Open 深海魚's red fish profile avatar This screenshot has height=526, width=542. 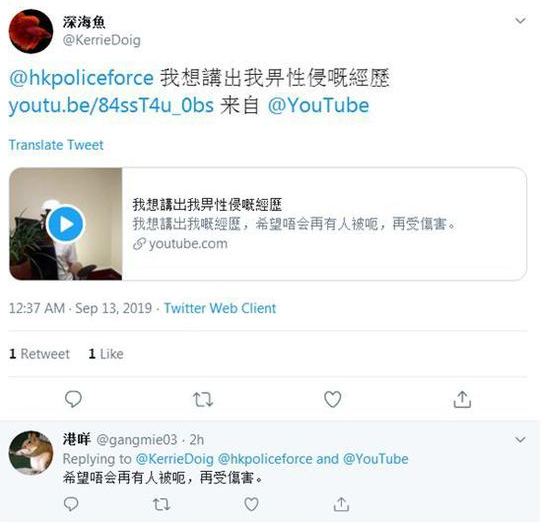(31, 31)
